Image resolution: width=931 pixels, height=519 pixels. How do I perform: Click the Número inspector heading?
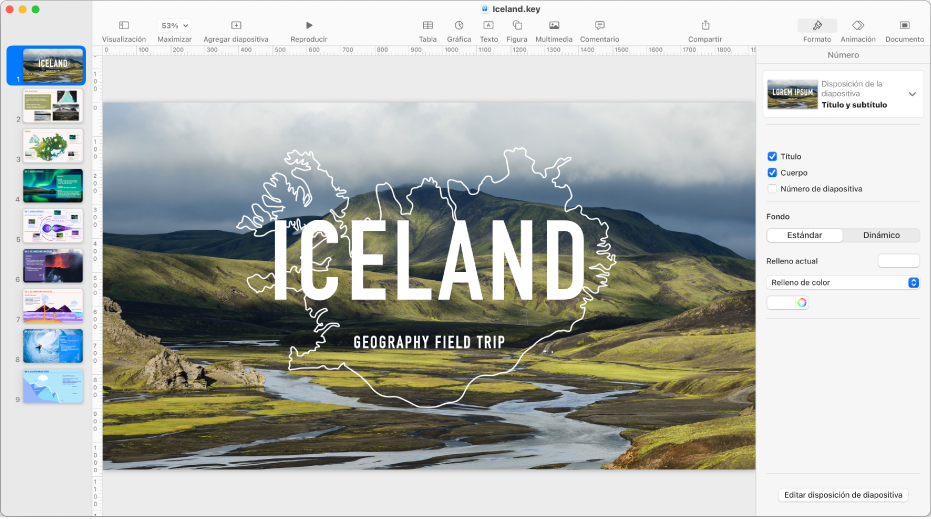(843, 55)
